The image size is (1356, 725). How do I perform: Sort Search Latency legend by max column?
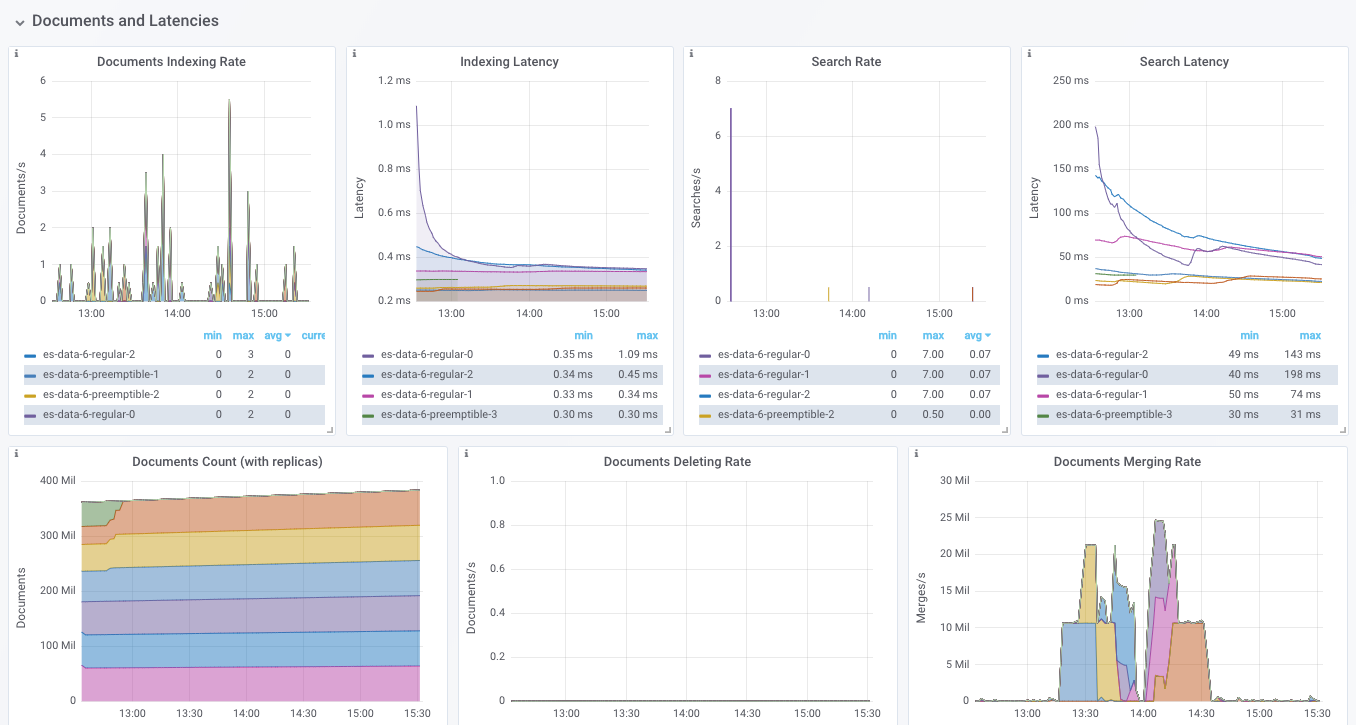tap(1310, 336)
